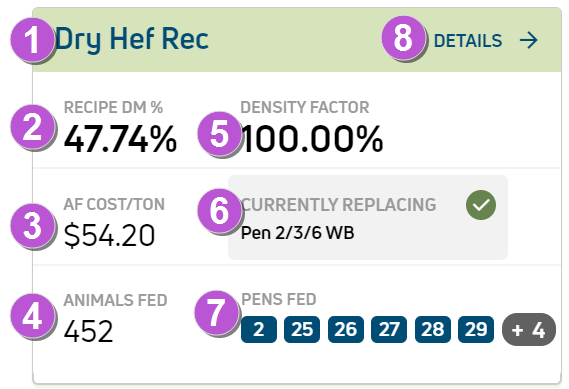
Task: Select pen 28 badge
Action: pyautogui.click(x=433, y=329)
